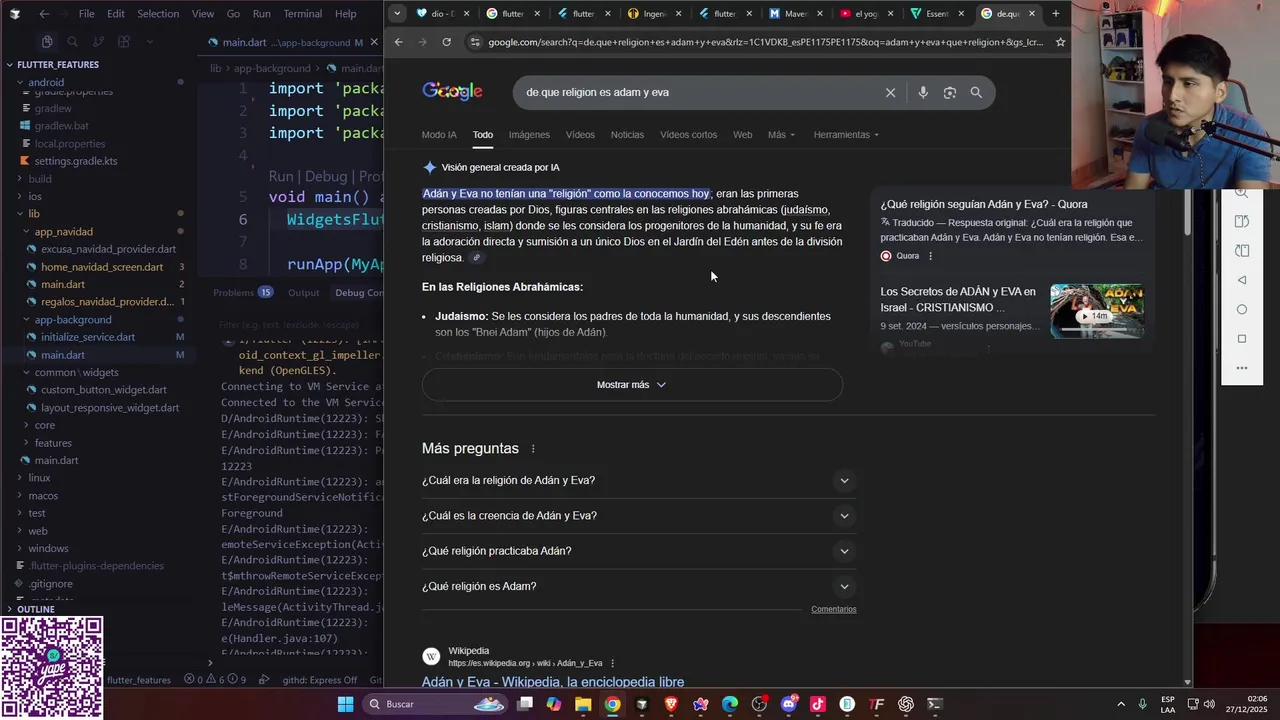Click the Run code lens above main()
This screenshot has height=720, width=1280.
point(281,177)
